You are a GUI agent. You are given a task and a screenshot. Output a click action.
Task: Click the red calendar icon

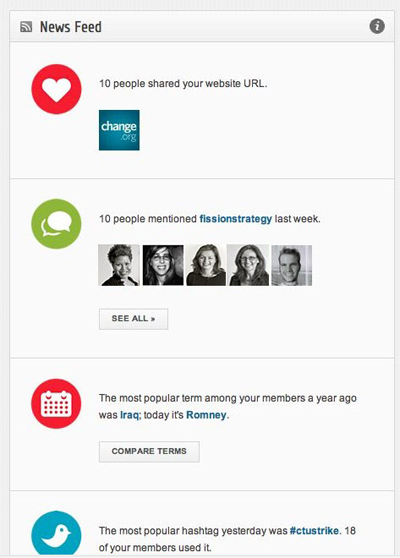[56, 404]
